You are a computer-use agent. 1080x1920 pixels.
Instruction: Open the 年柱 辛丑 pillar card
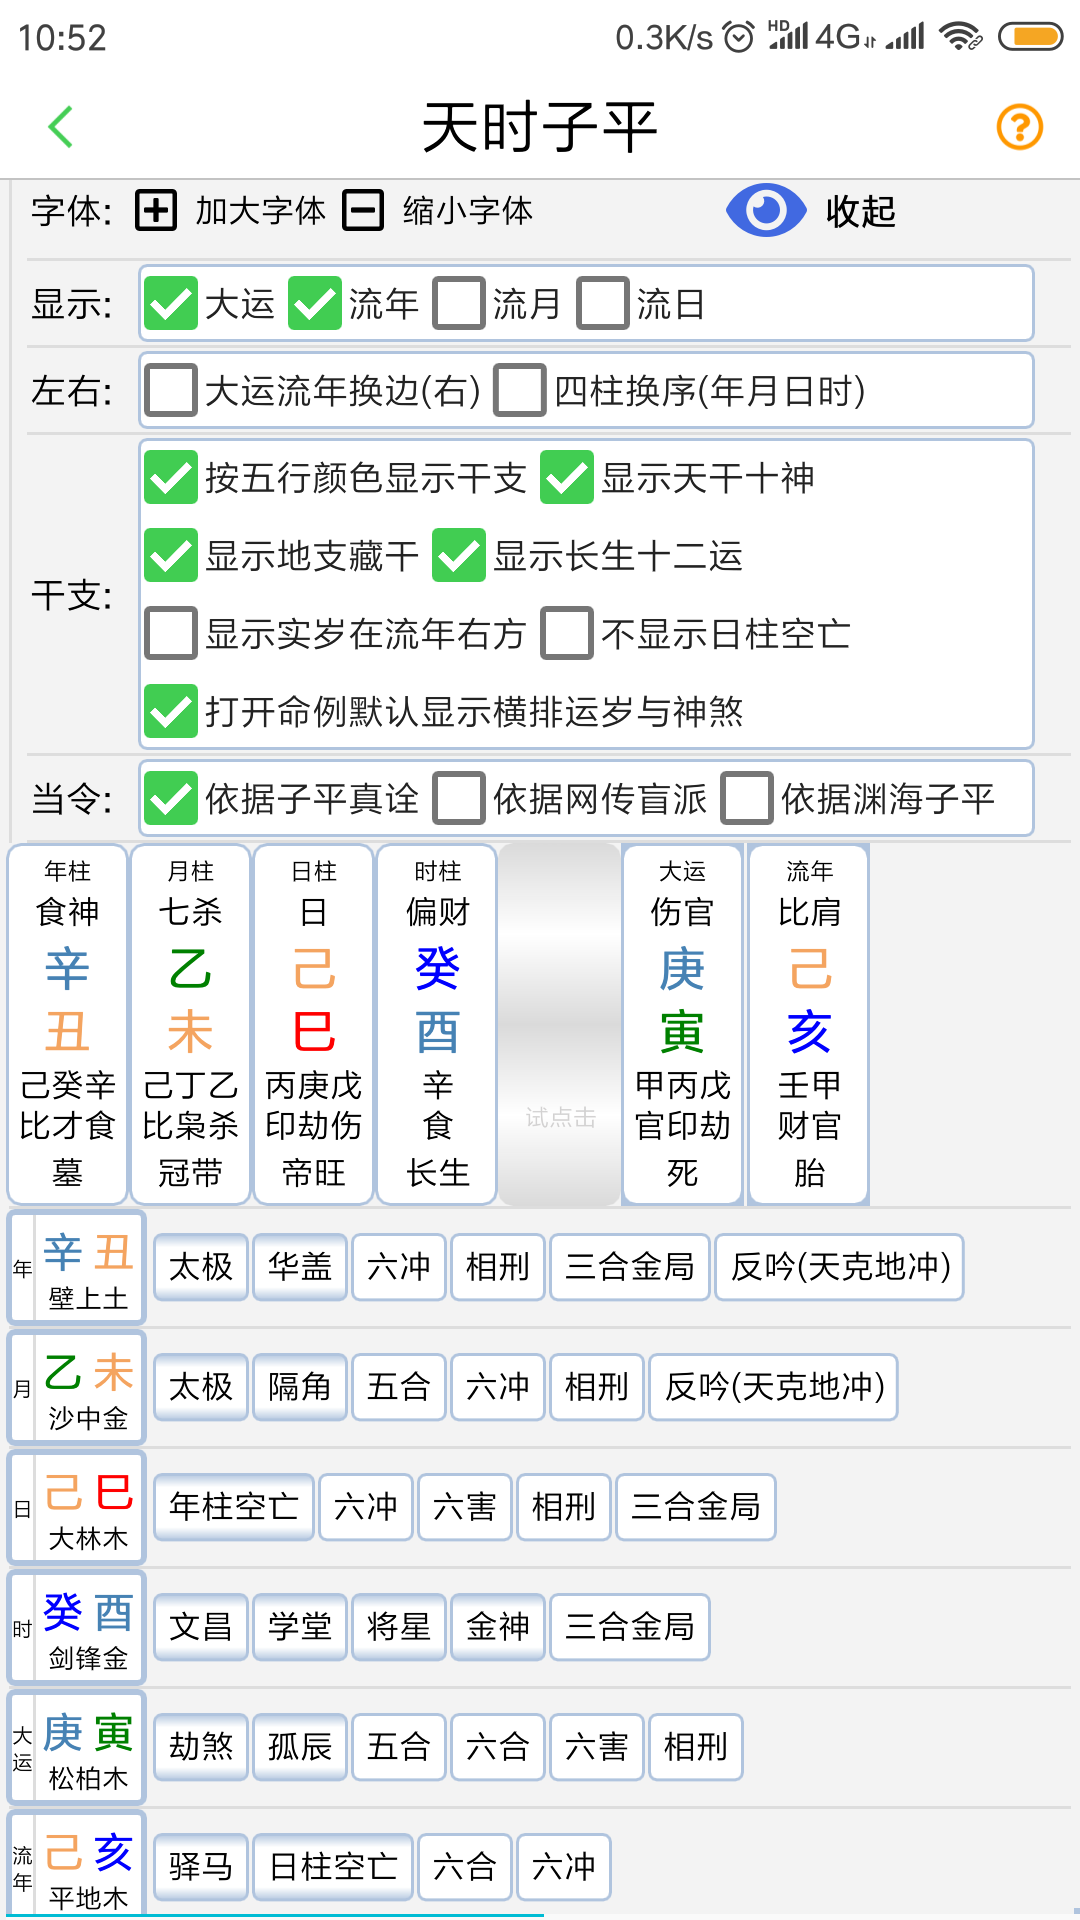[68, 1024]
